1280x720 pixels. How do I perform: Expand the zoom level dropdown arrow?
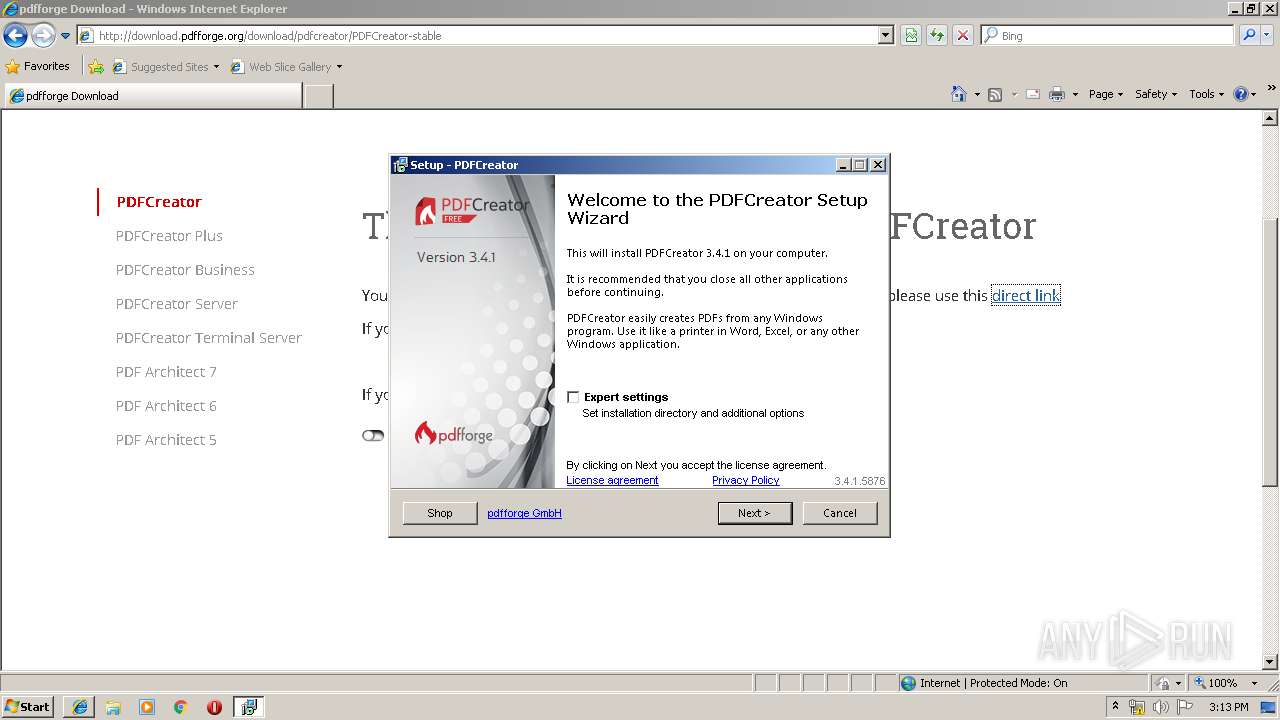coord(1254,683)
